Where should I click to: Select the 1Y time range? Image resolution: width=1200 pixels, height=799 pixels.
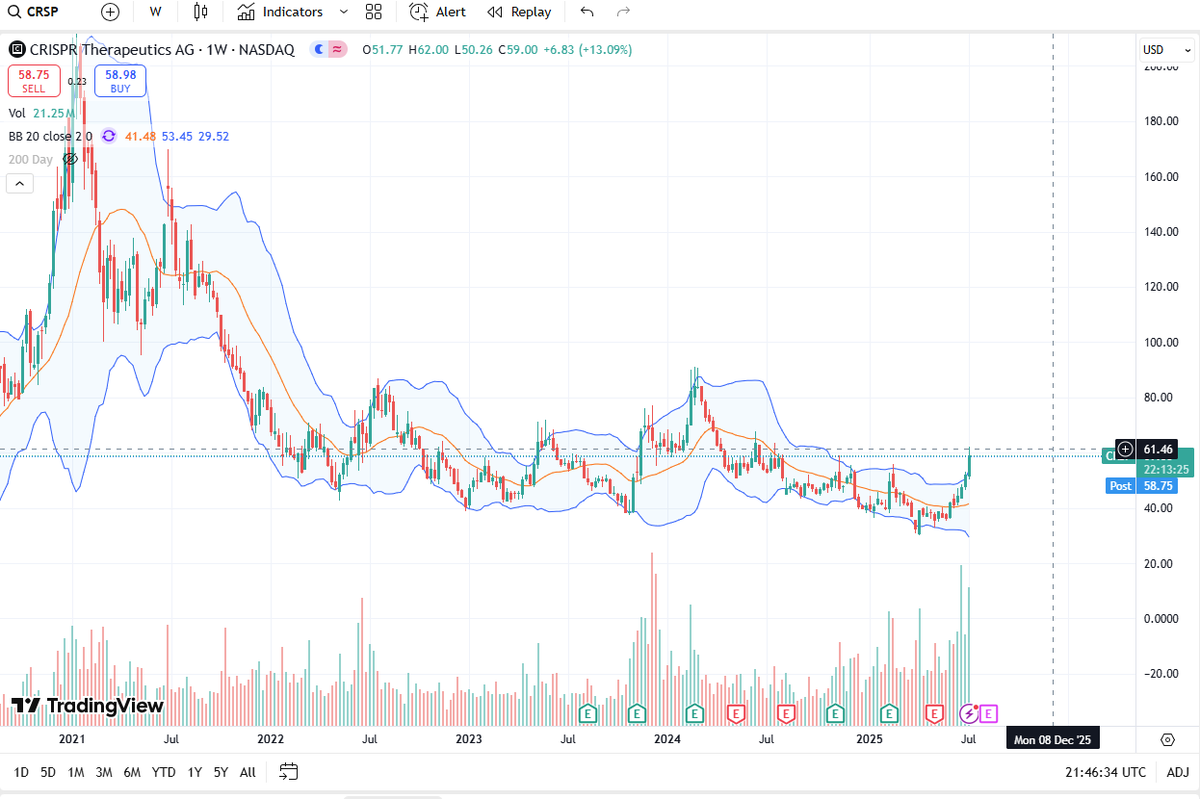195,772
